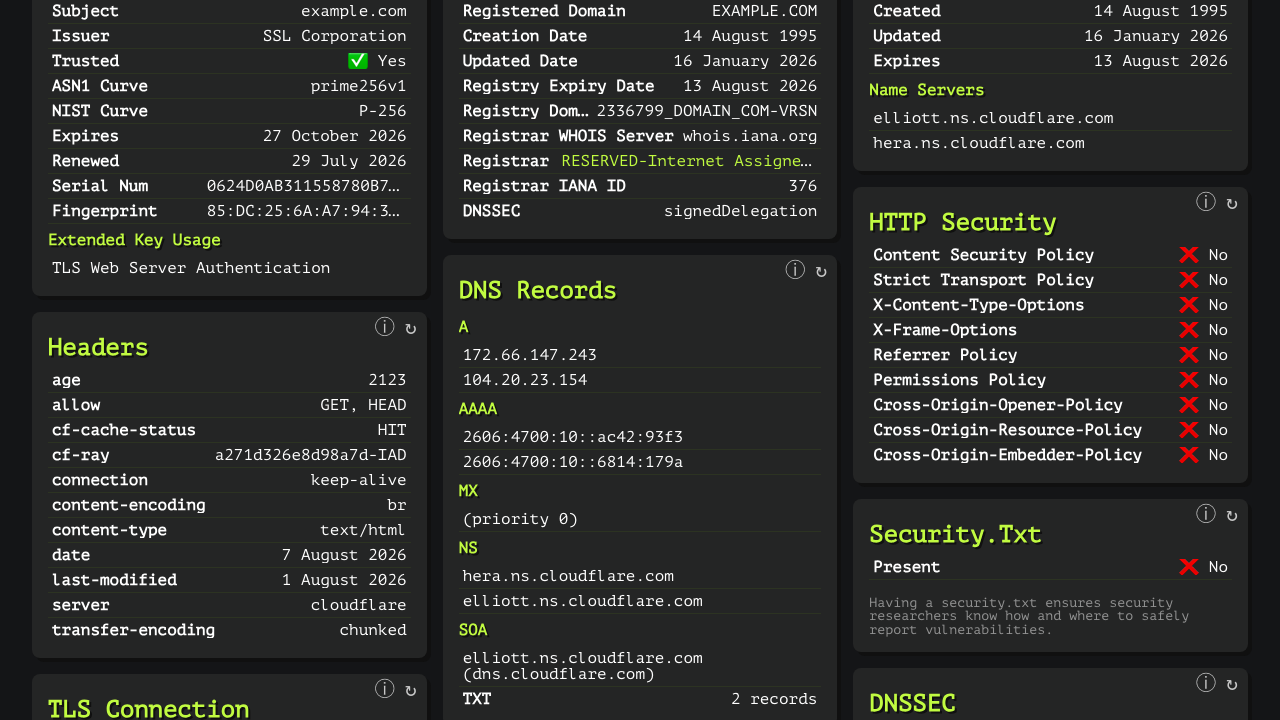The width and height of the screenshot is (1280, 720).
Task: Click the ASN1 Curve prime256v1 value
Action: [359, 86]
